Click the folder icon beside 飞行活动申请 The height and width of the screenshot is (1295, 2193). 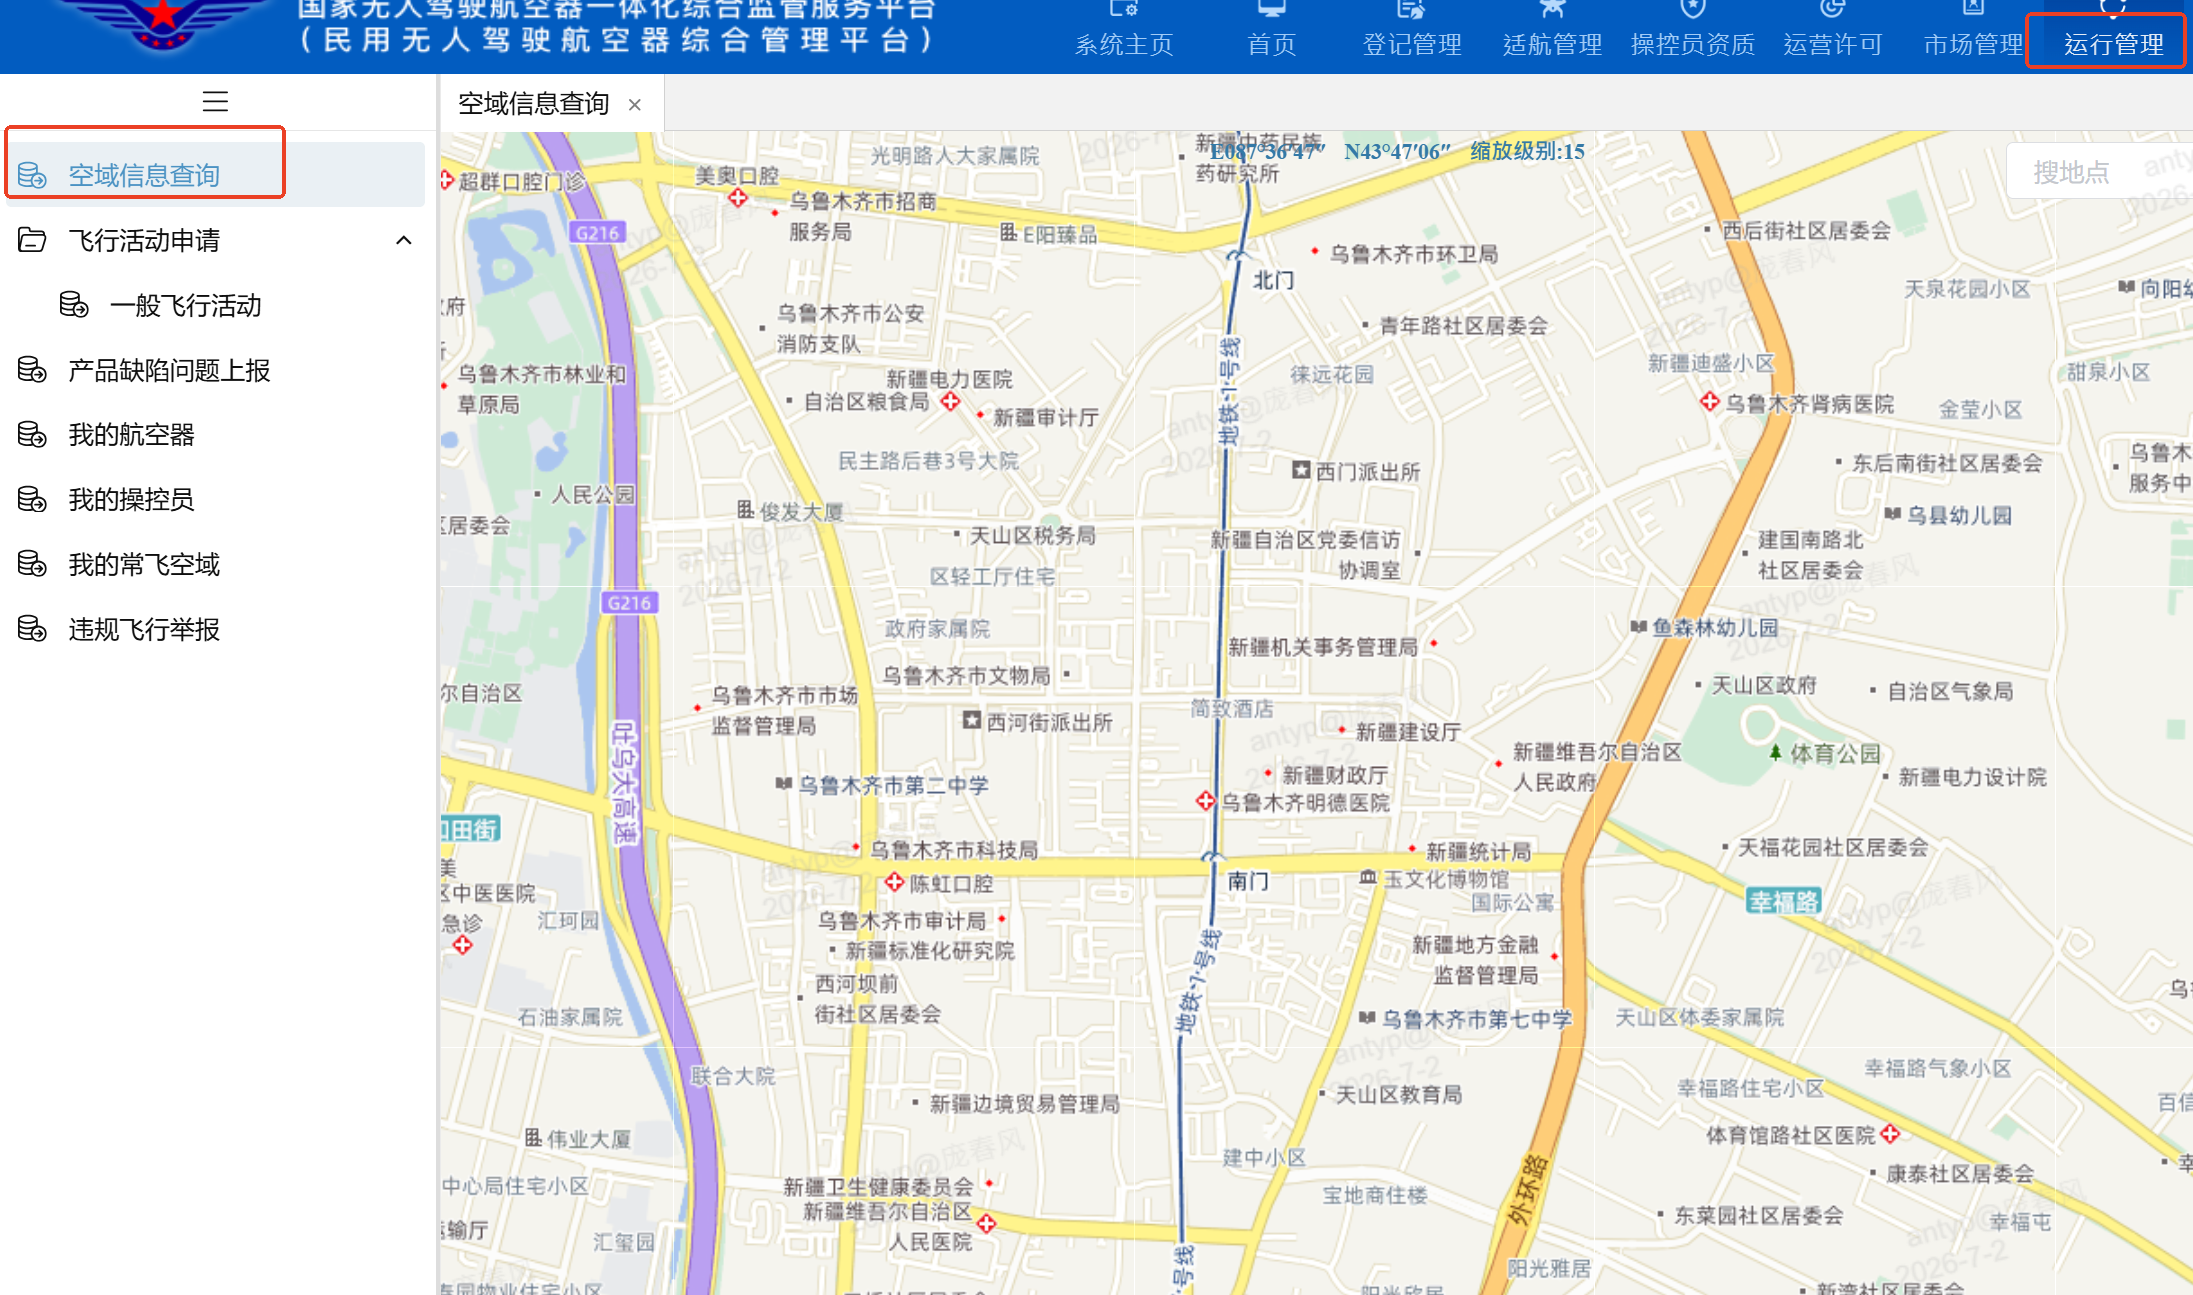pos(32,240)
